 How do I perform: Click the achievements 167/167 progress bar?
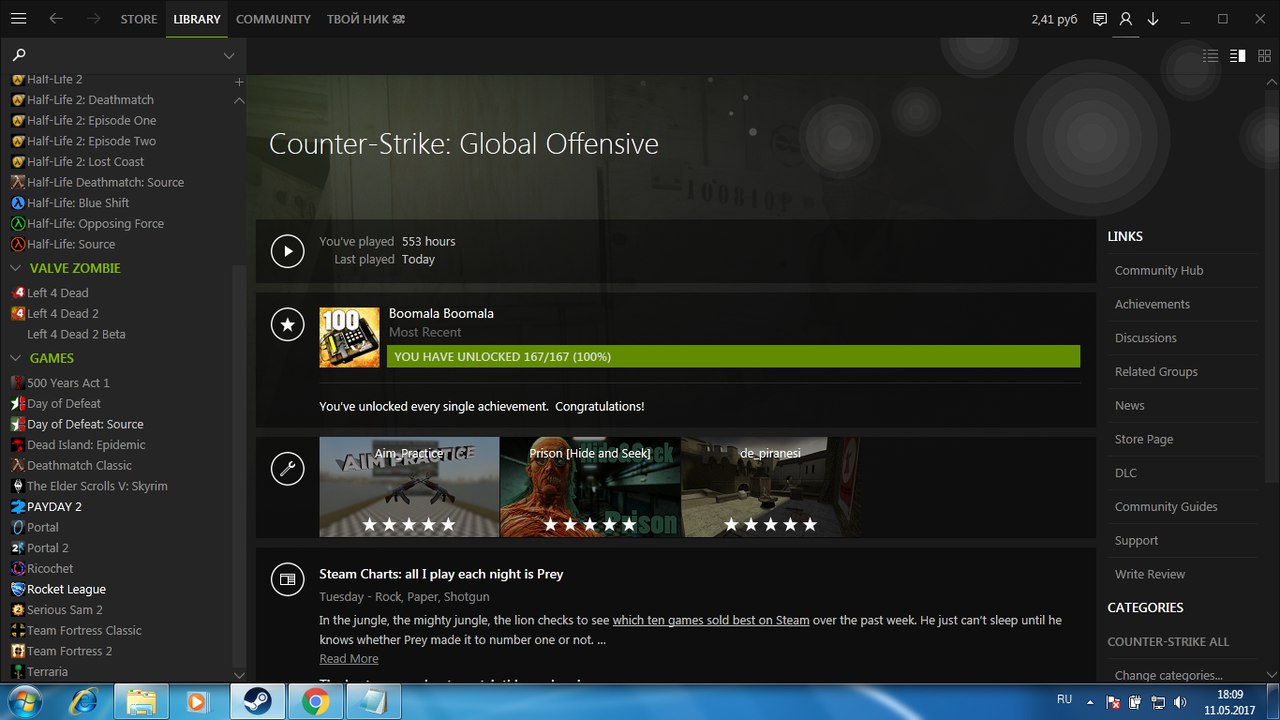pyautogui.click(x=733, y=357)
